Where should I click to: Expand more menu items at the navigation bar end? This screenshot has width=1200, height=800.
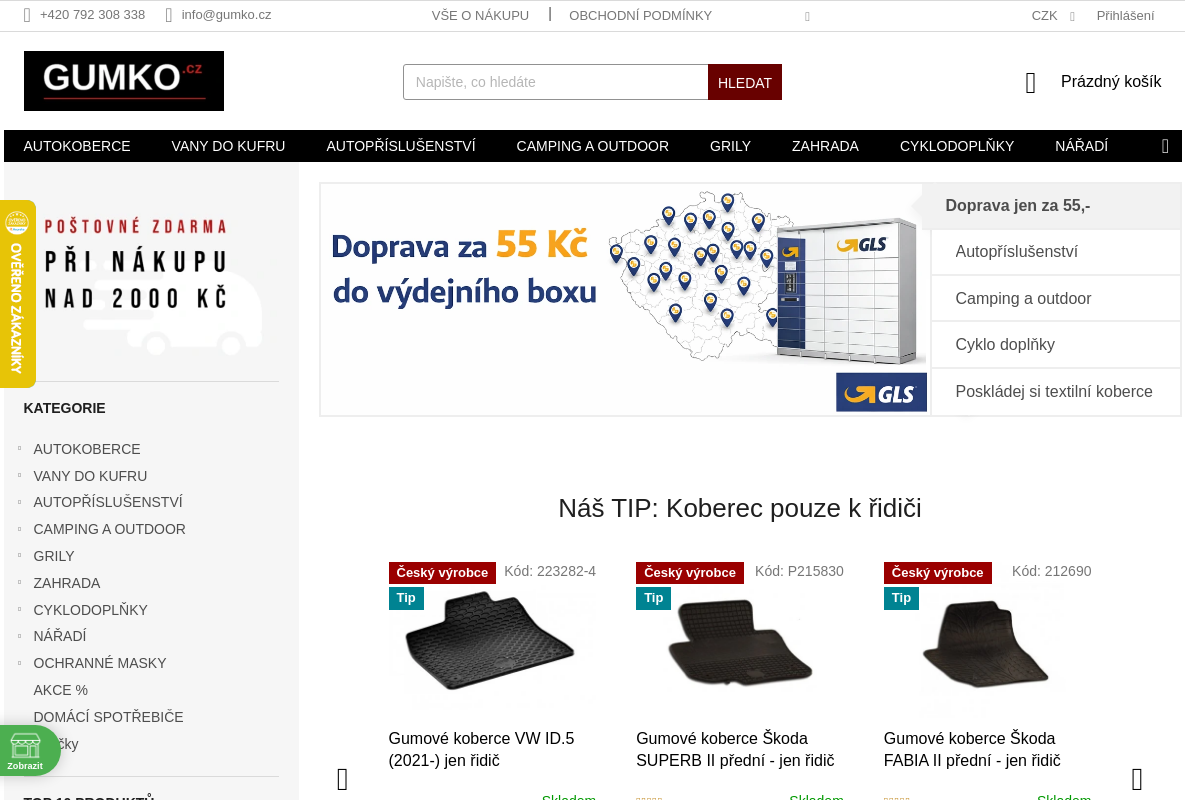[1165, 146]
